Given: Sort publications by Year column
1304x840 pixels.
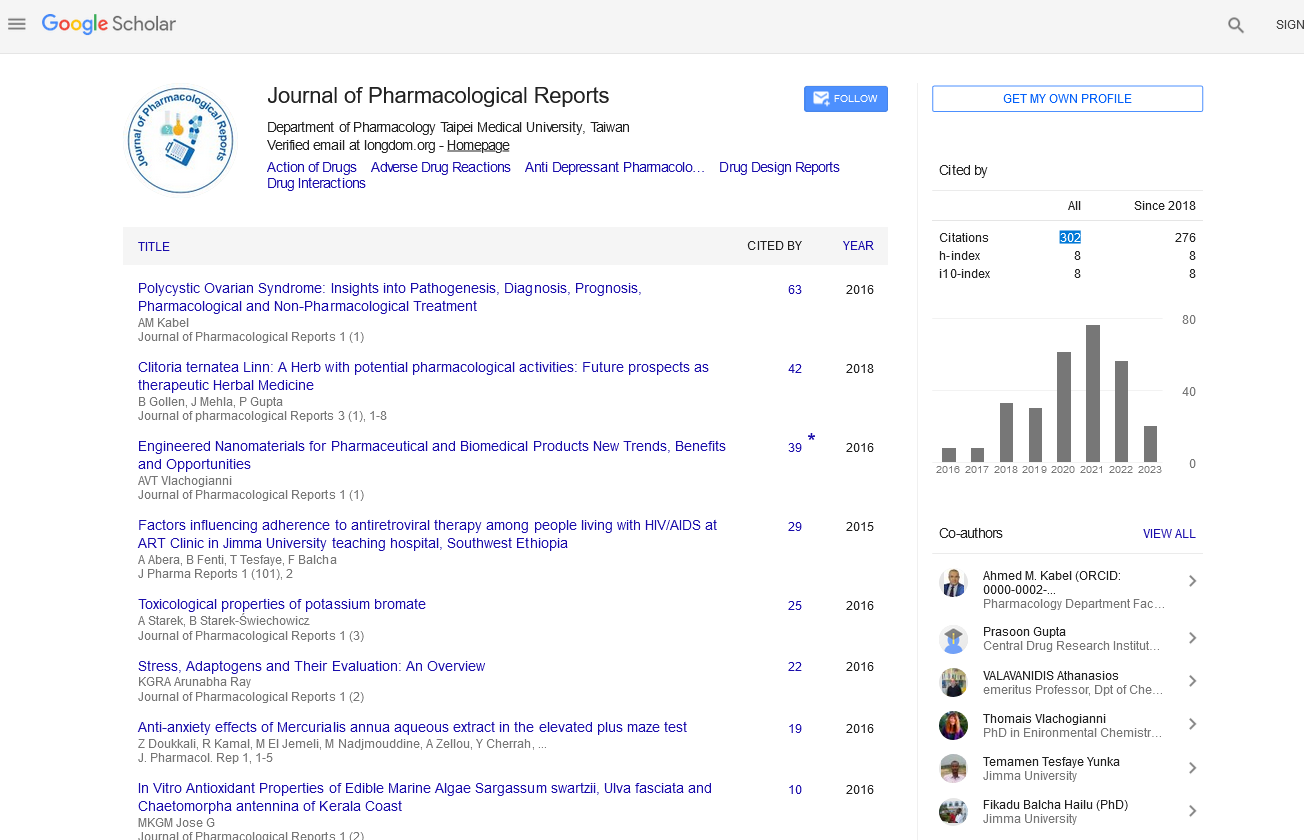Looking at the screenshot, I should pos(857,246).
